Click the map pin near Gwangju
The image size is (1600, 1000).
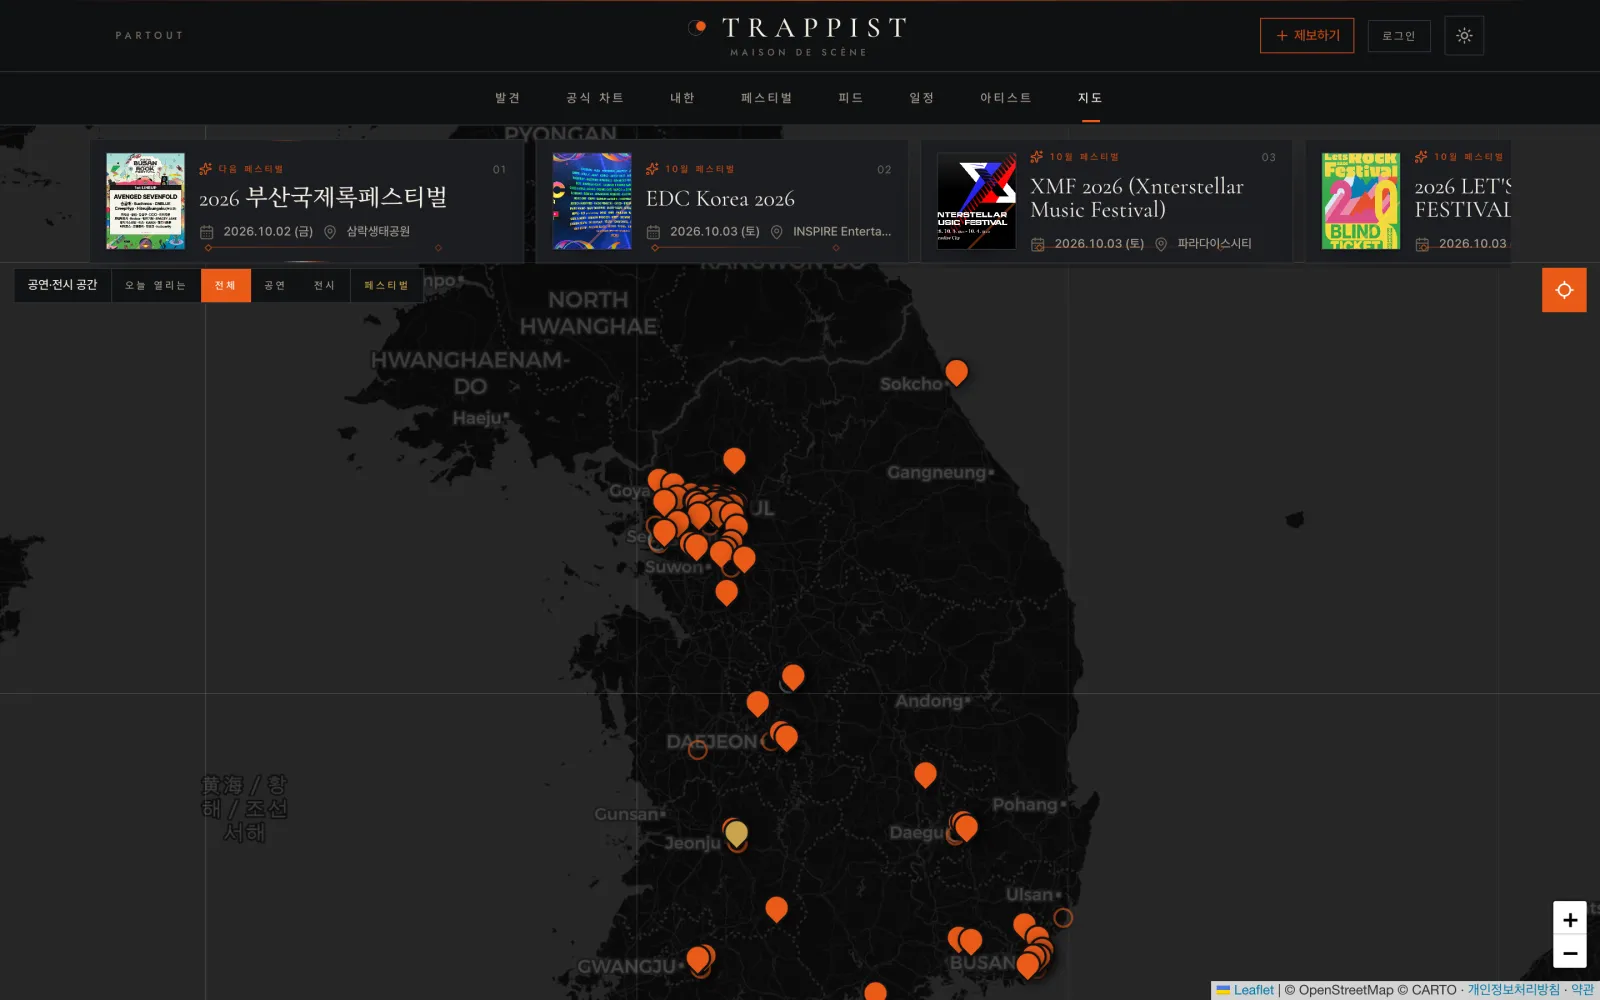(699, 960)
